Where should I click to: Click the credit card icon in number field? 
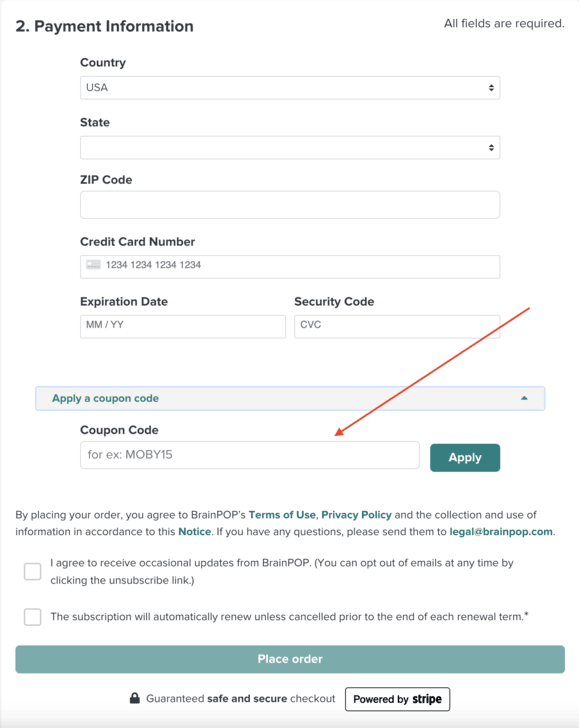tap(93, 265)
